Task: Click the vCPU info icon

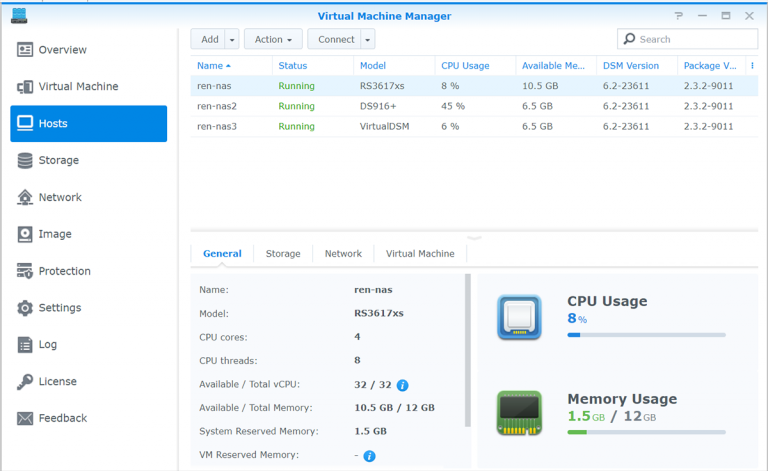Action: pos(402,385)
